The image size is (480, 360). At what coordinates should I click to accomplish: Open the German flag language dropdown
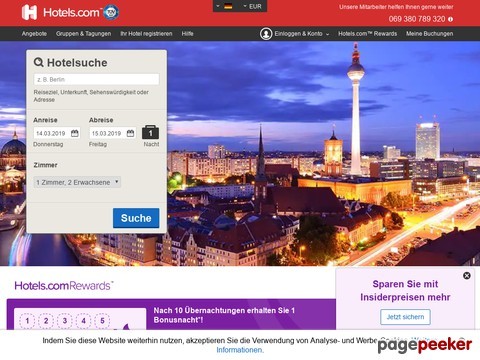pyautogui.click(x=224, y=6)
